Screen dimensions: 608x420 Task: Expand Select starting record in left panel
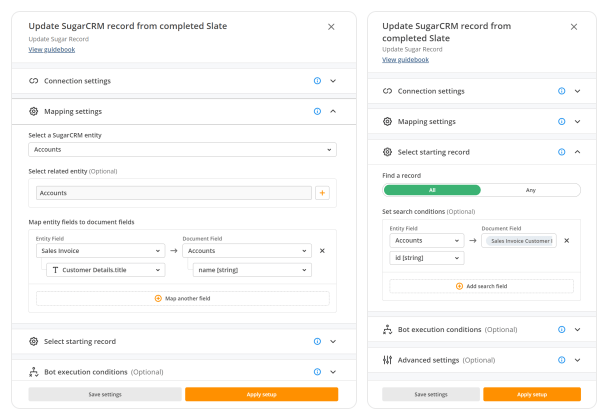tap(333, 341)
